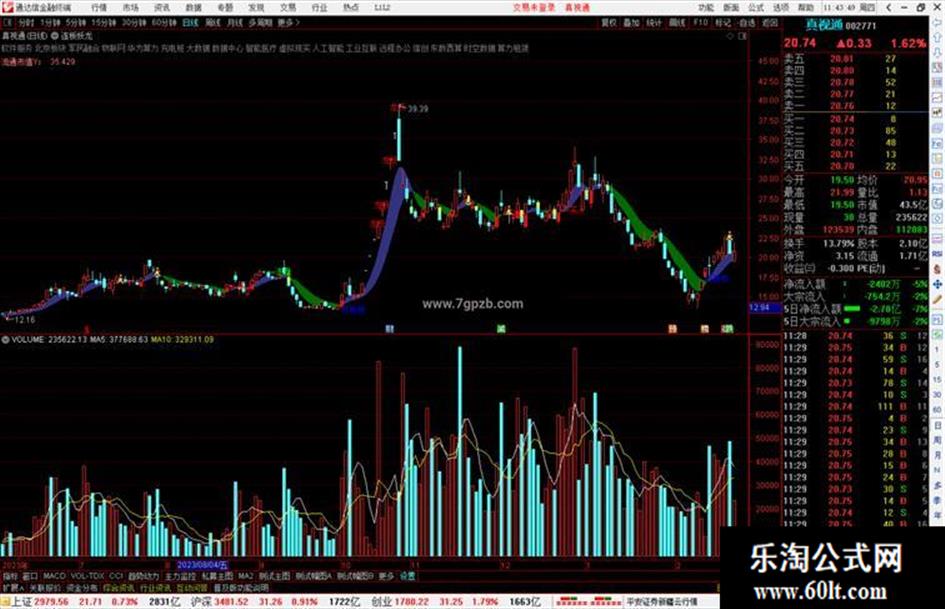Switch chart to 1分钟 period
Image resolution: width=945 pixels, height=609 pixels.
[x=49, y=22]
